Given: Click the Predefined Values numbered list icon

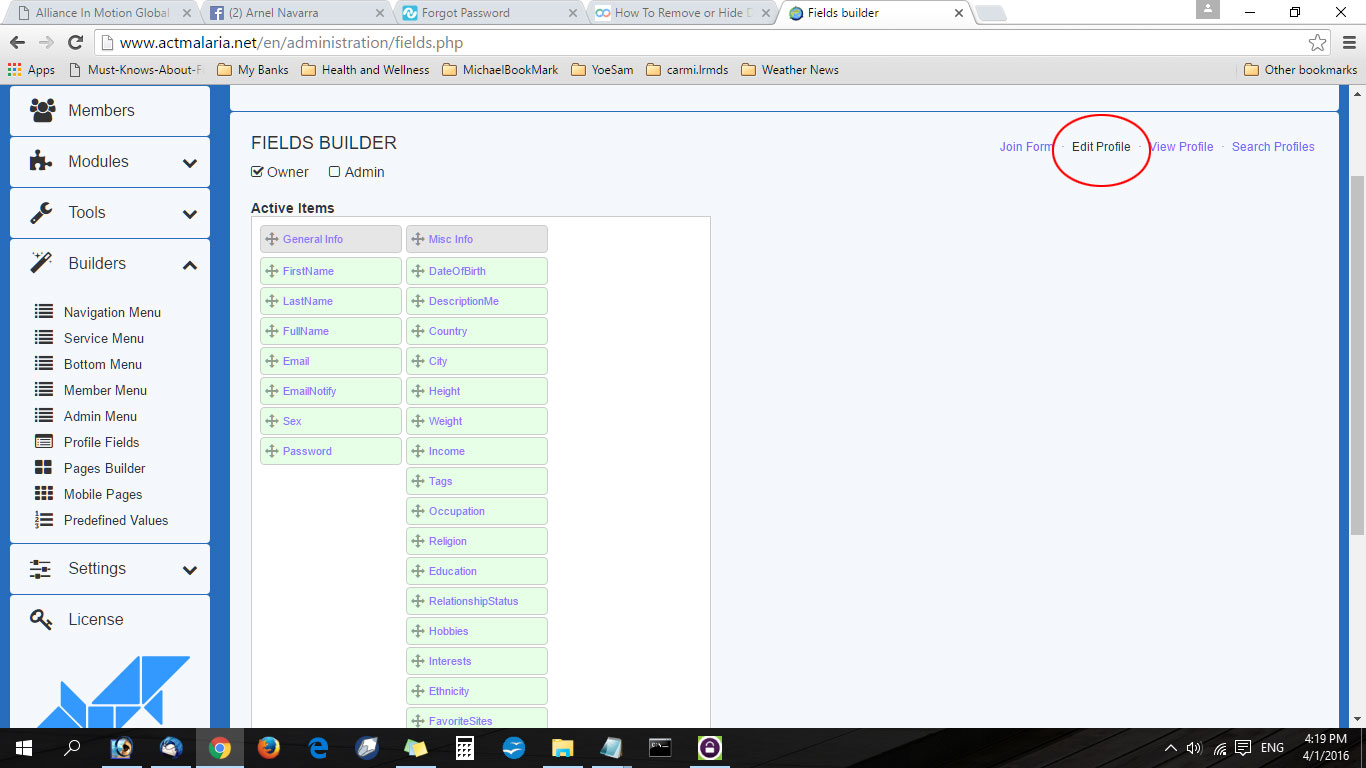Looking at the screenshot, I should pyautogui.click(x=44, y=520).
